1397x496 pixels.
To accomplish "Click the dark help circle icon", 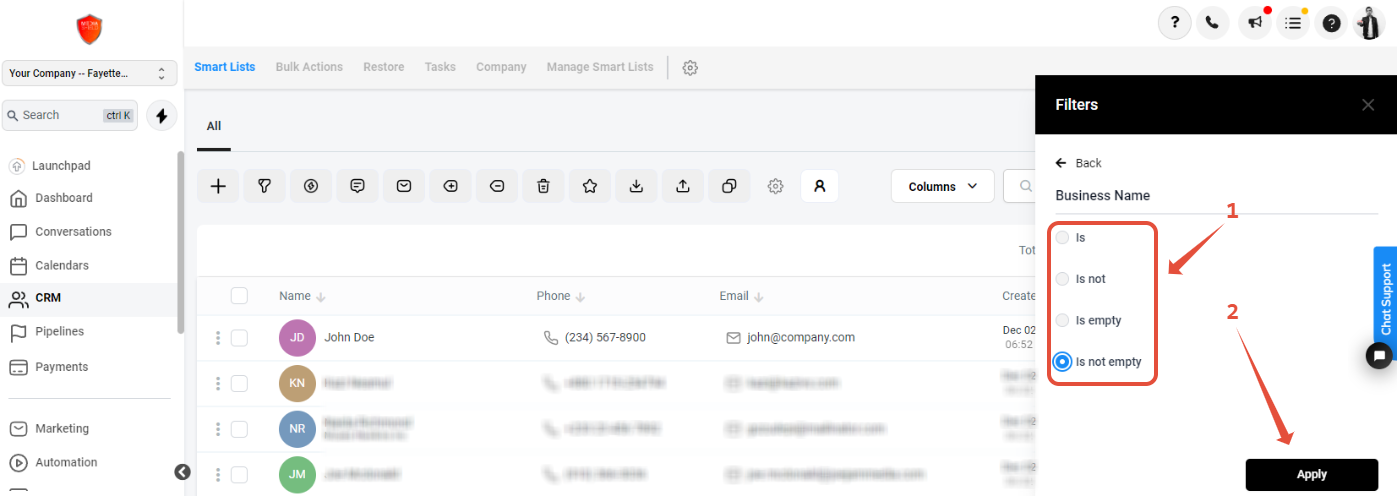I will [x=1331, y=23].
